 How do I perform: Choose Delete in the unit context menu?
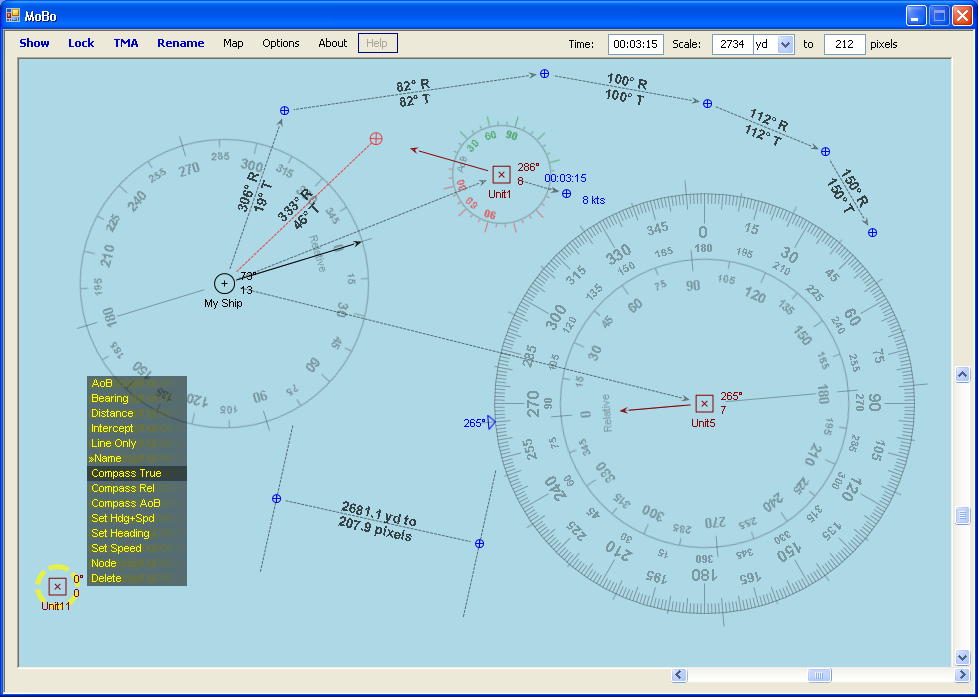tap(106, 578)
